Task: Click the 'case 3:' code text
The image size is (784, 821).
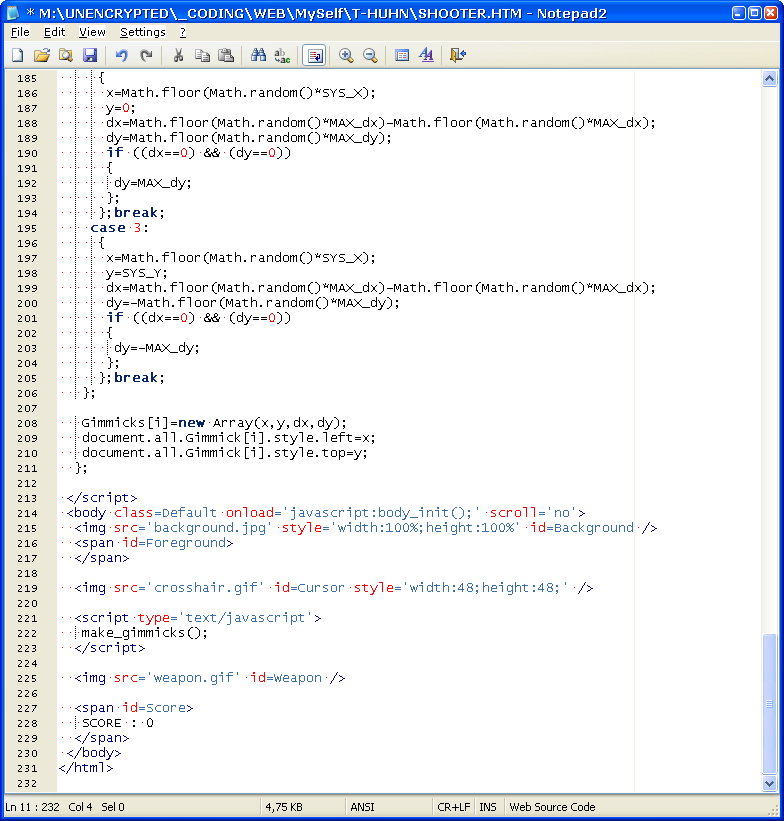Action: coord(119,228)
